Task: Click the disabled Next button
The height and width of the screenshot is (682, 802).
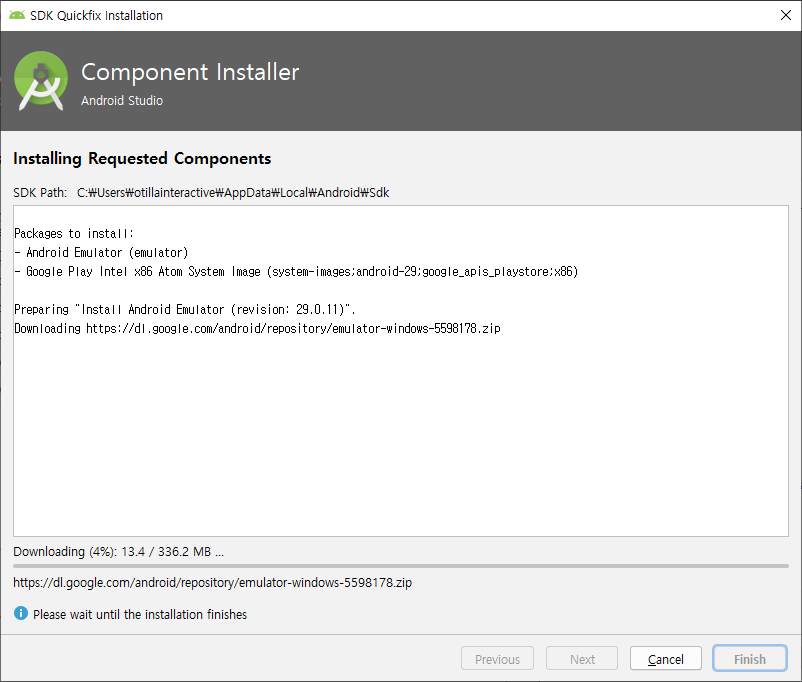Action: tap(582, 658)
